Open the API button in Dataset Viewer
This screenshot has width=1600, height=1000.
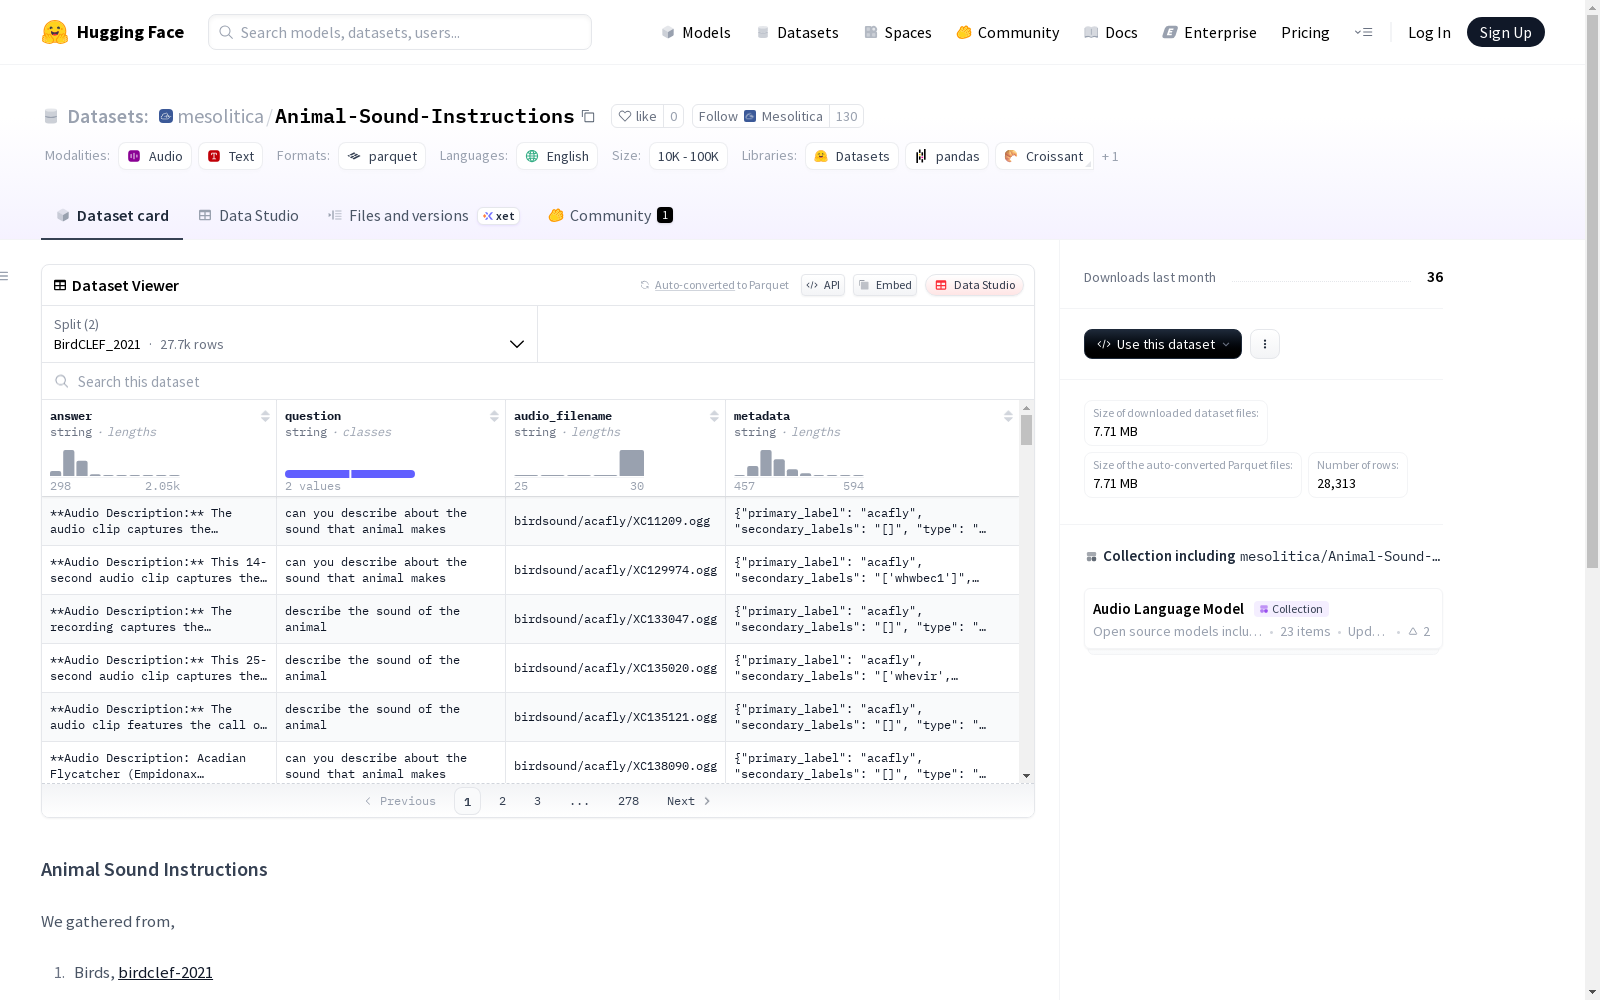(823, 285)
